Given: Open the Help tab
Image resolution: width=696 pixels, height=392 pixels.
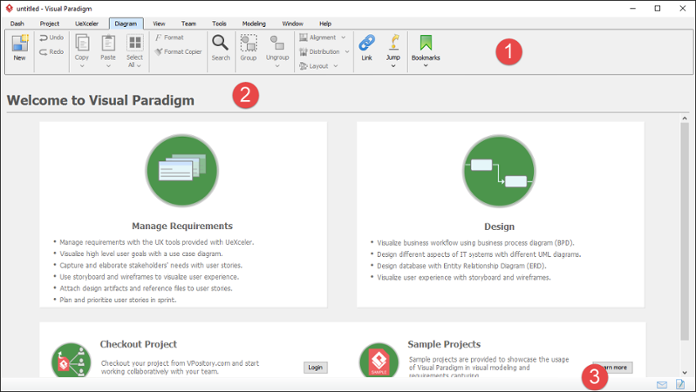Looking at the screenshot, I should 325,24.
